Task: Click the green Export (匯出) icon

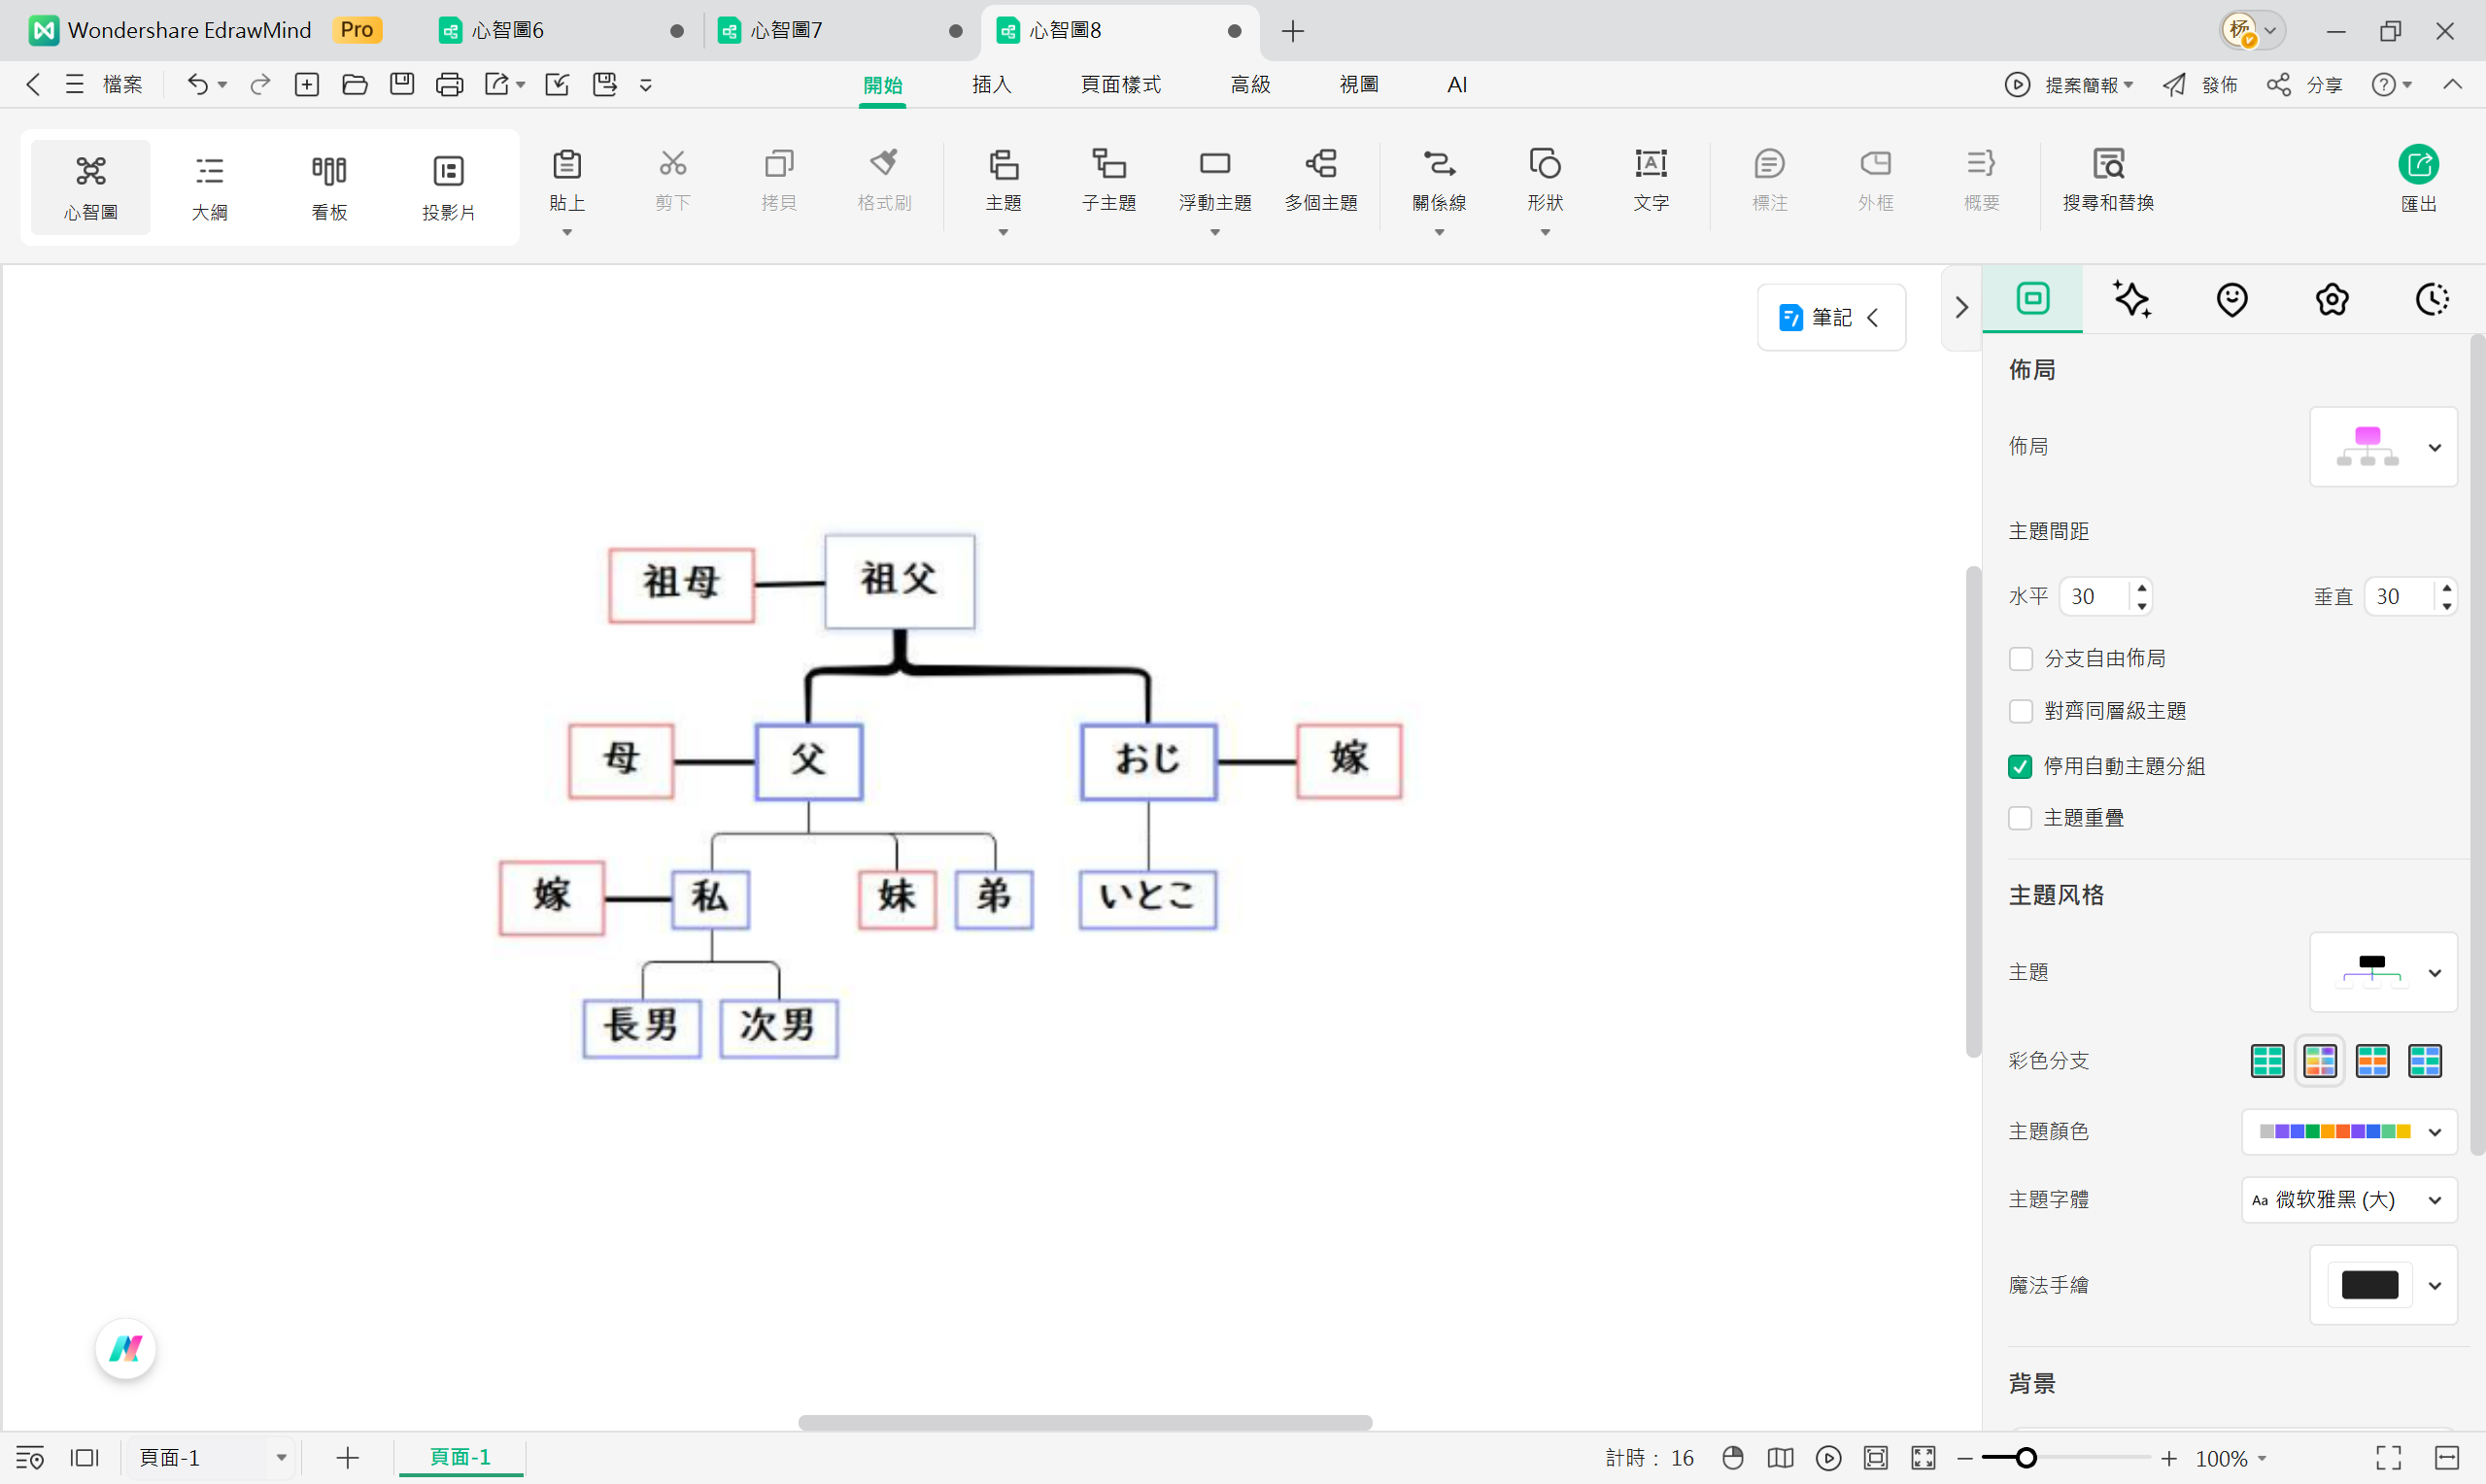Action: pos(2417,166)
